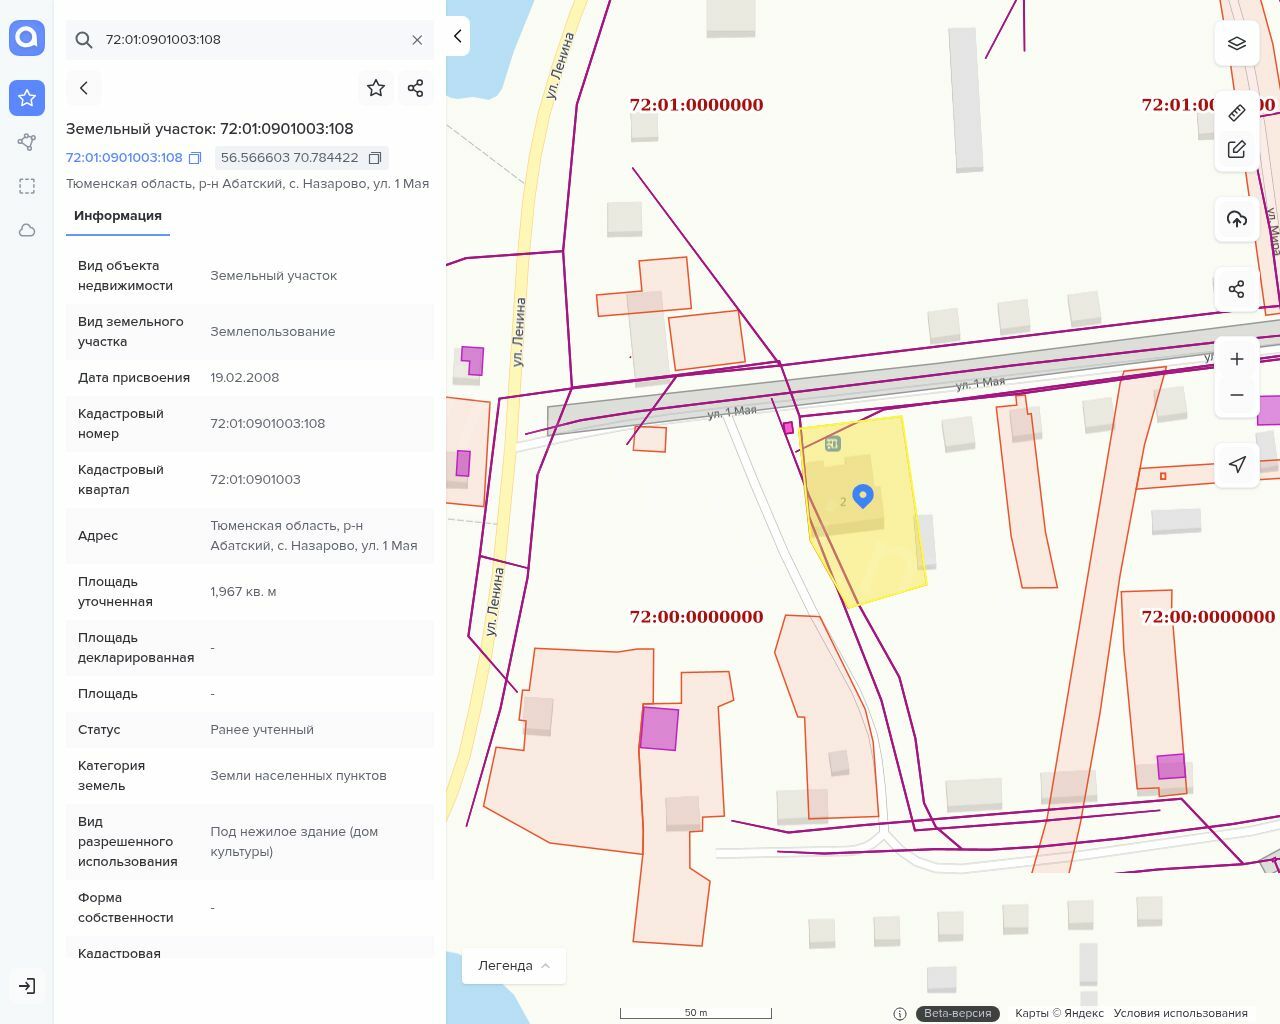Zoom in on the map
This screenshot has width=1280, height=1024.
tap(1236, 359)
